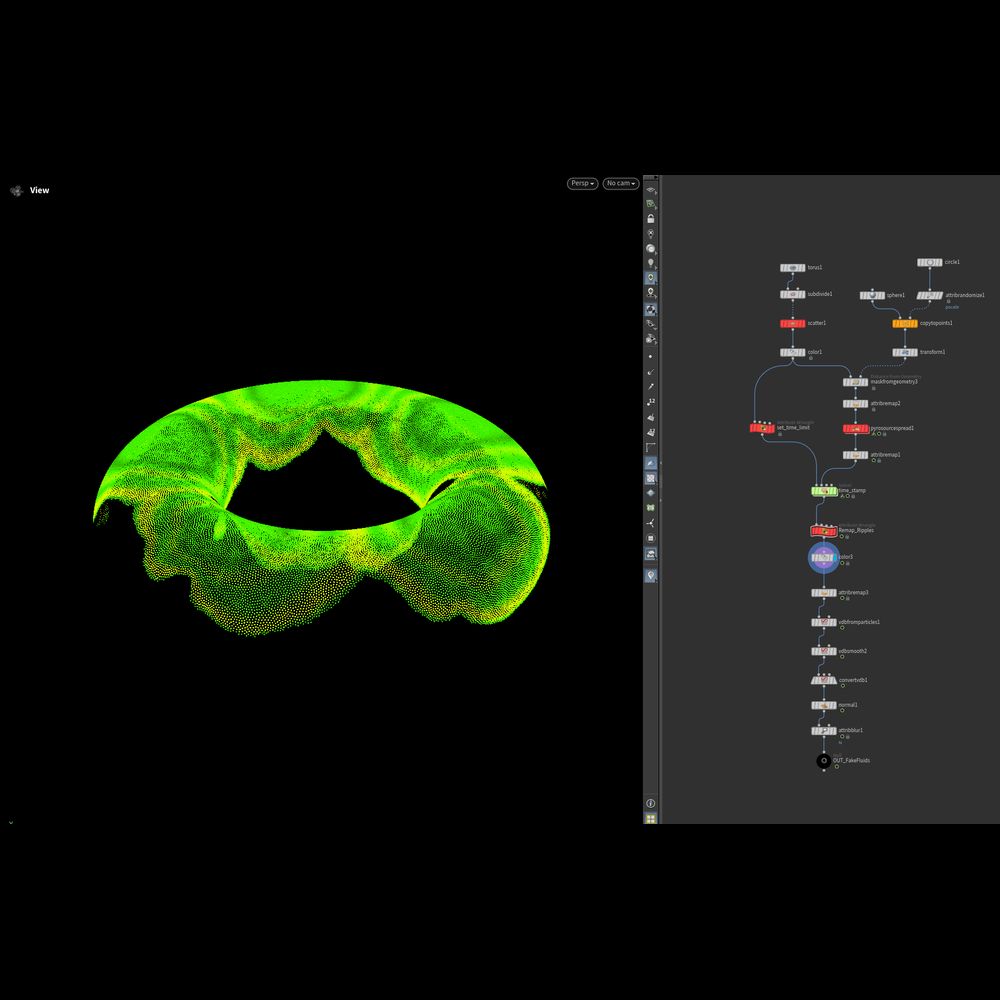Open the Persp viewport dropdown
This screenshot has height=1000, width=1000.
(582, 184)
